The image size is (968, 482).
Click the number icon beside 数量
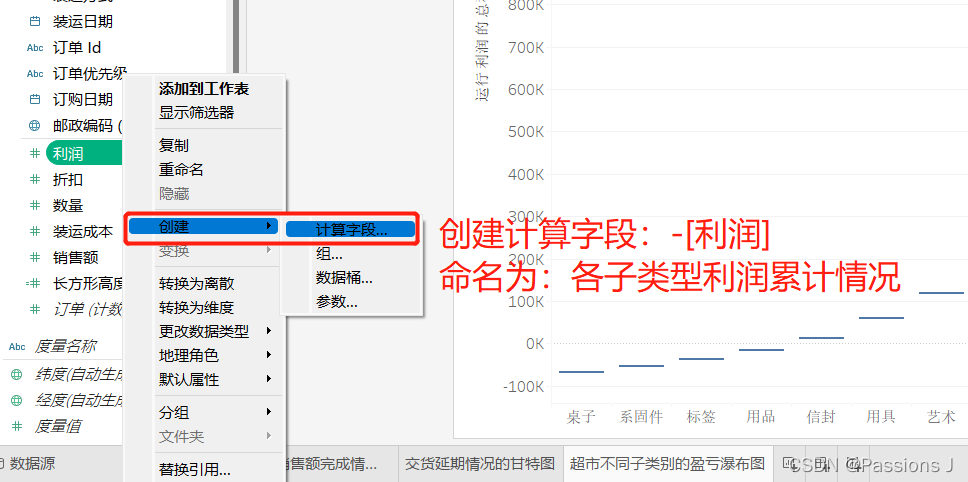(x=35, y=206)
